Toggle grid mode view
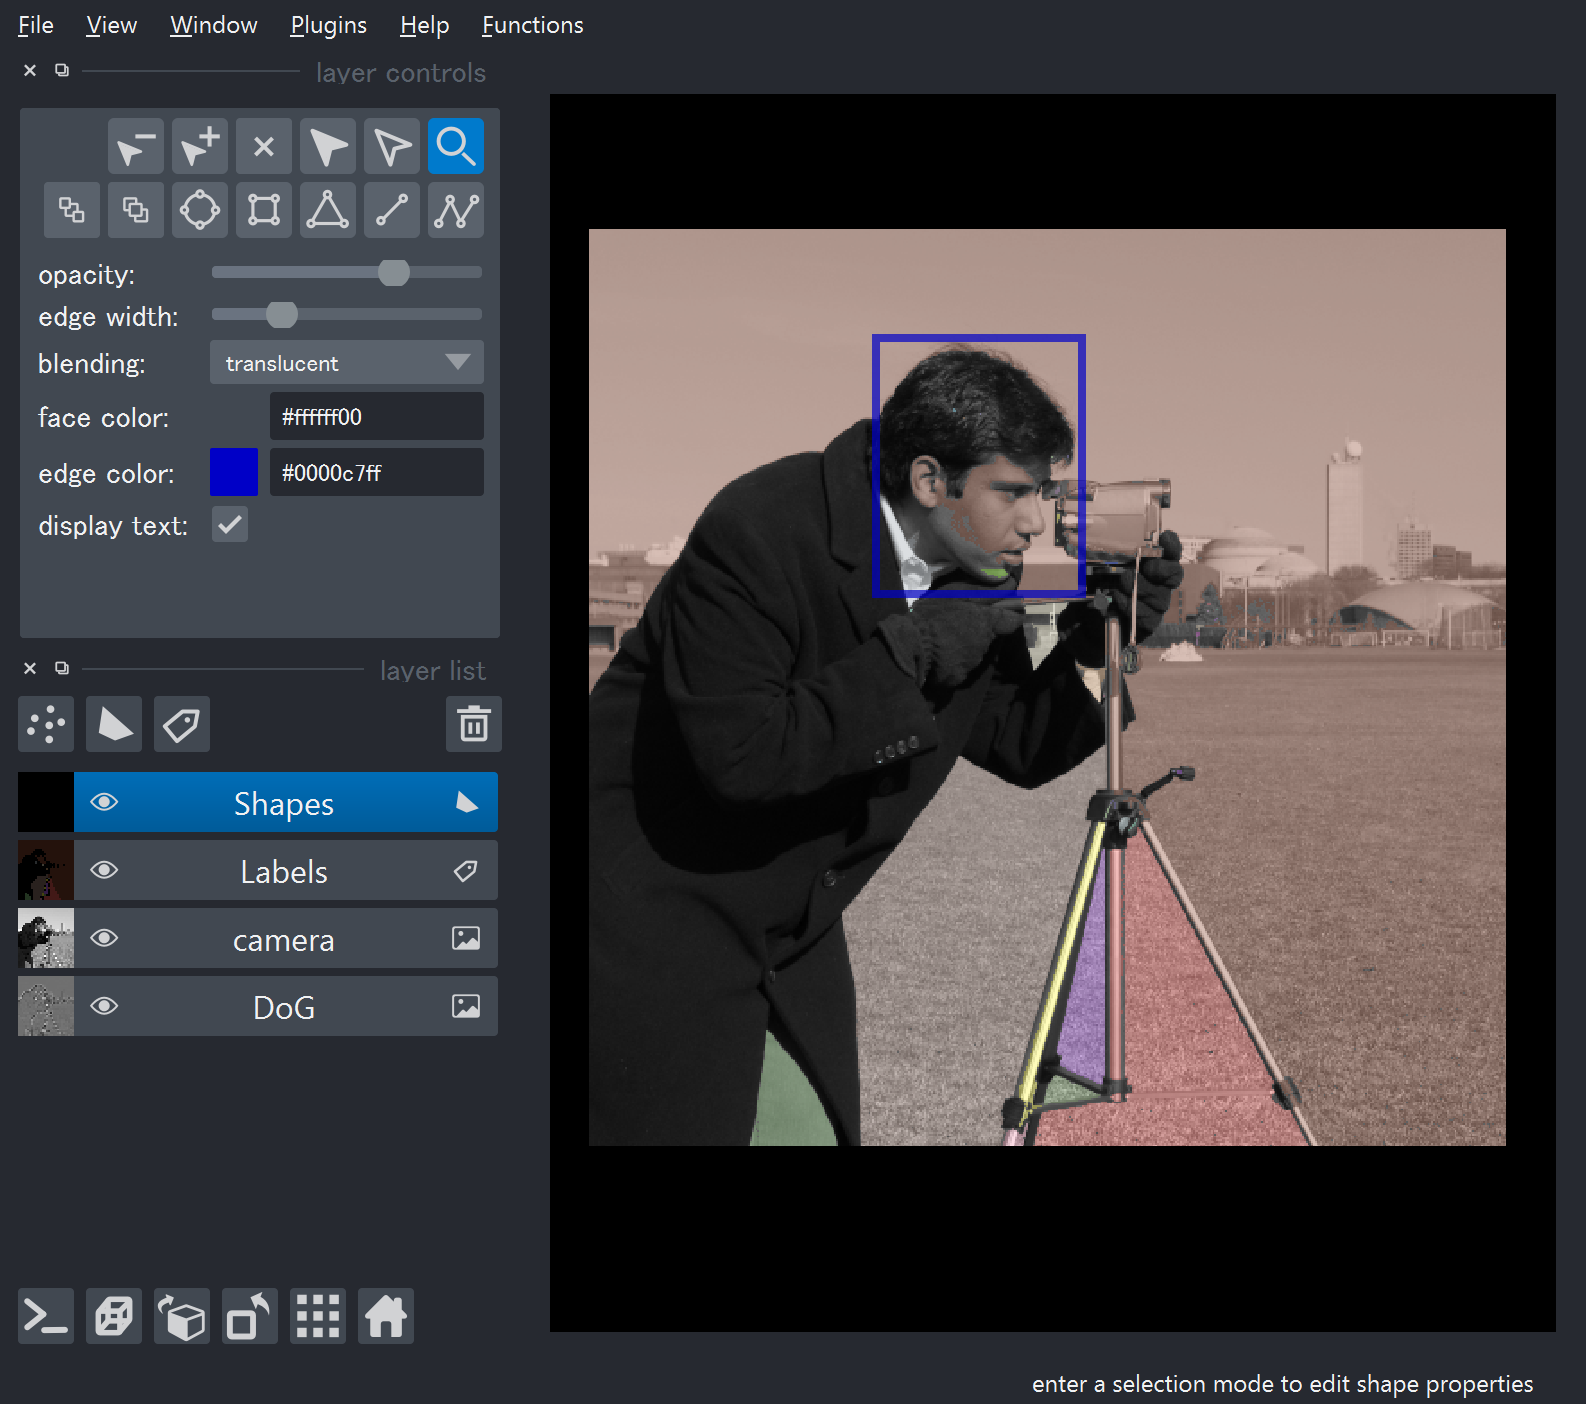The image size is (1586, 1404). tap(318, 1316)
